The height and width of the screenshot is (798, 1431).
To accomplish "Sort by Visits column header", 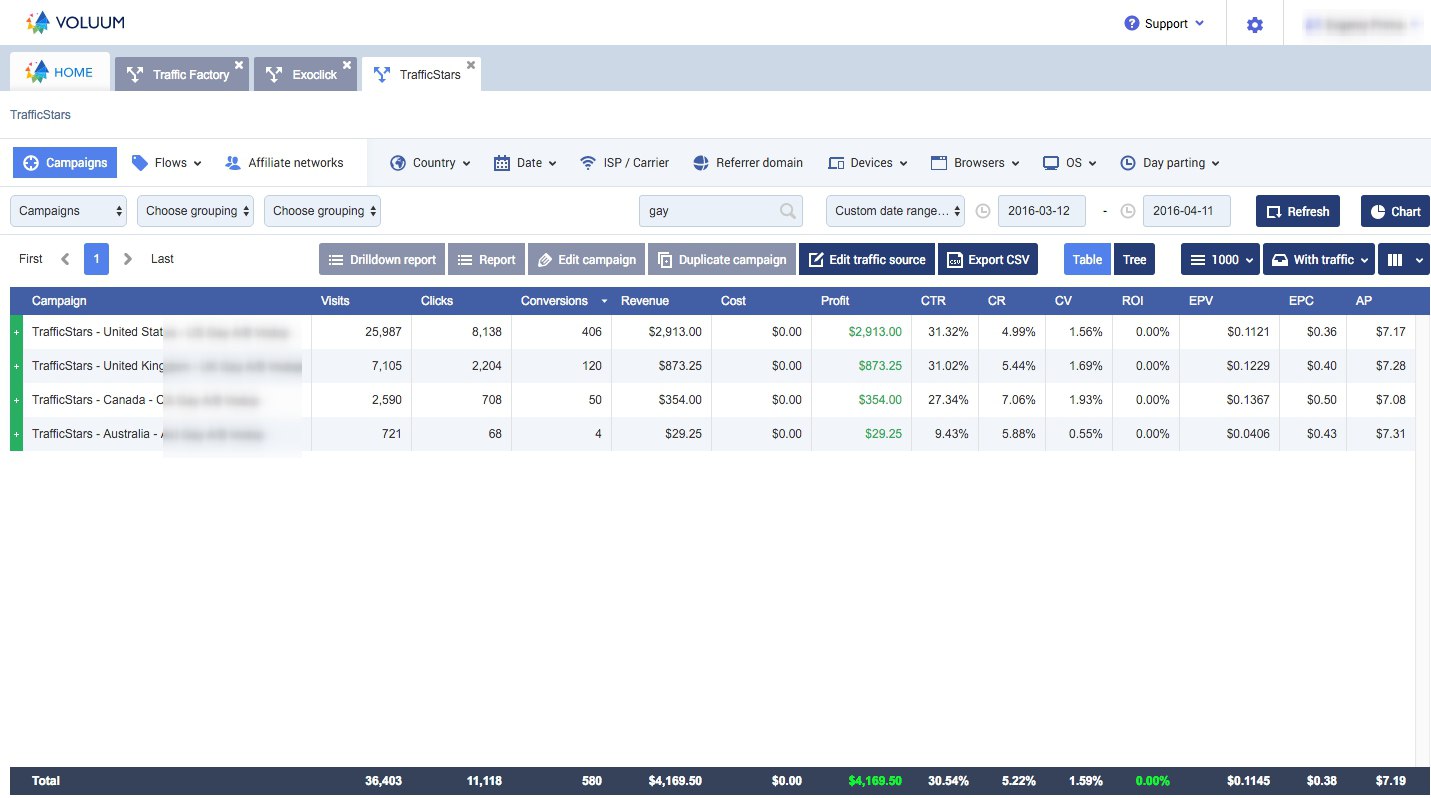I will [335, 301].
